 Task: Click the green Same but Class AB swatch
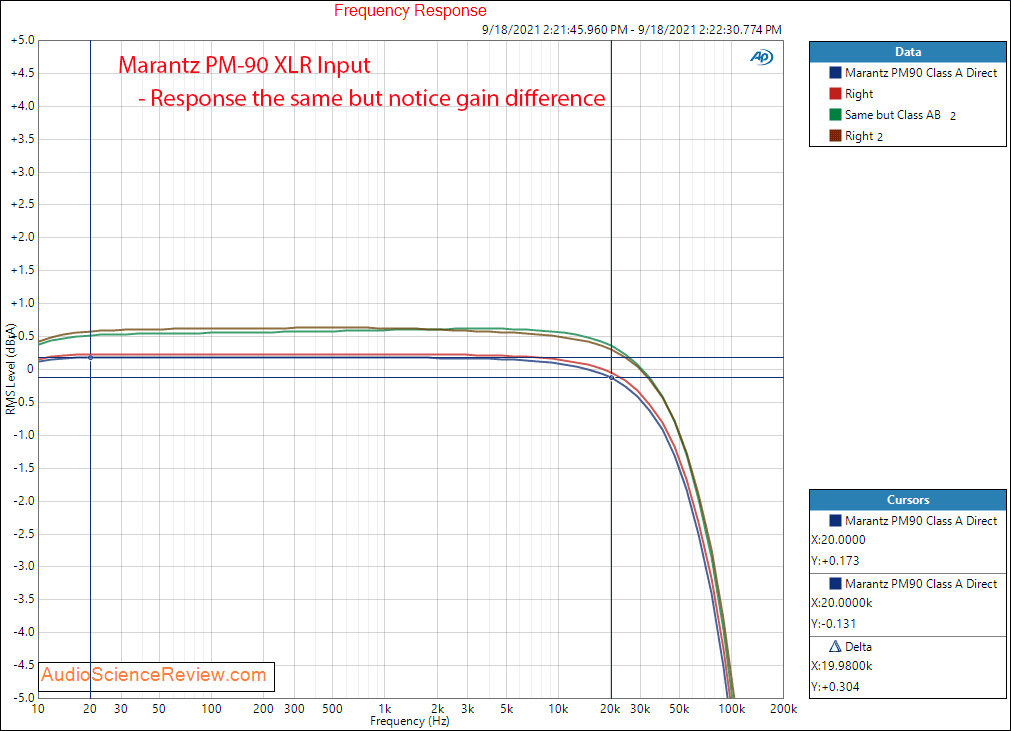835,115
